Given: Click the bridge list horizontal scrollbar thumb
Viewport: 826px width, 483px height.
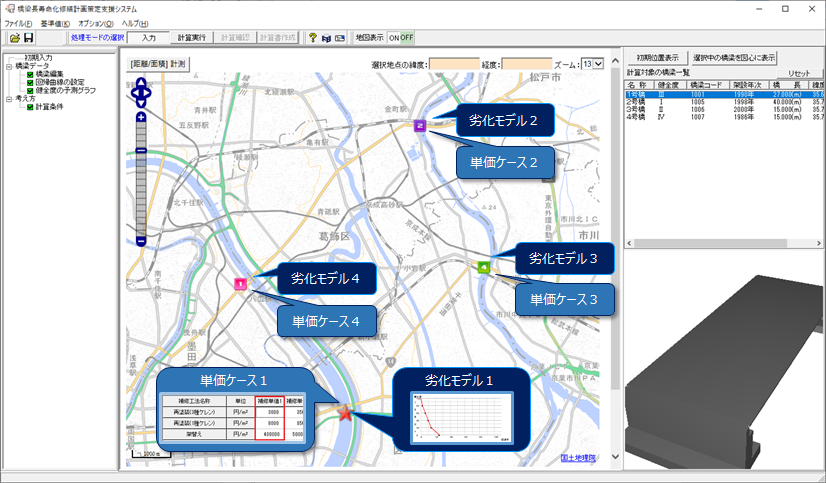Looking at the screenshot, I should point(710,244).
